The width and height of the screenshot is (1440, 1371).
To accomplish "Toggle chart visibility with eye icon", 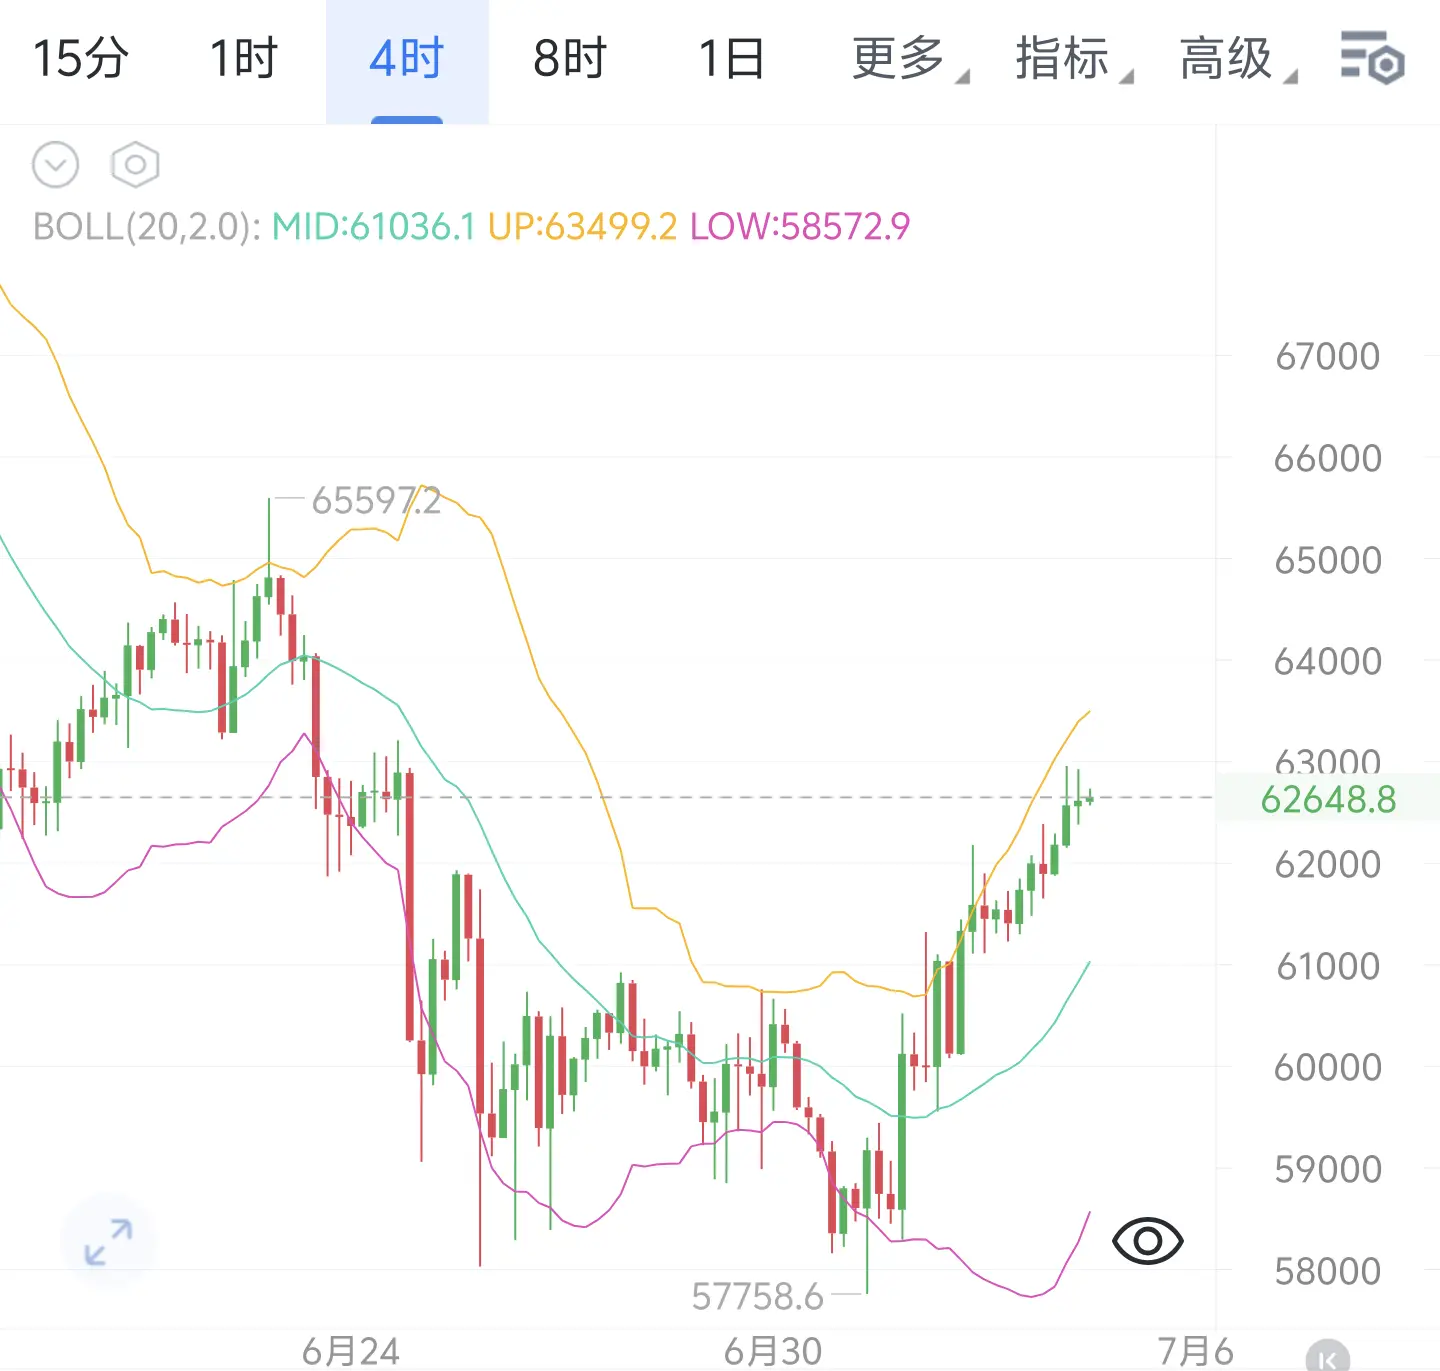I will pyautogui.click(x=1147, y=1241).
